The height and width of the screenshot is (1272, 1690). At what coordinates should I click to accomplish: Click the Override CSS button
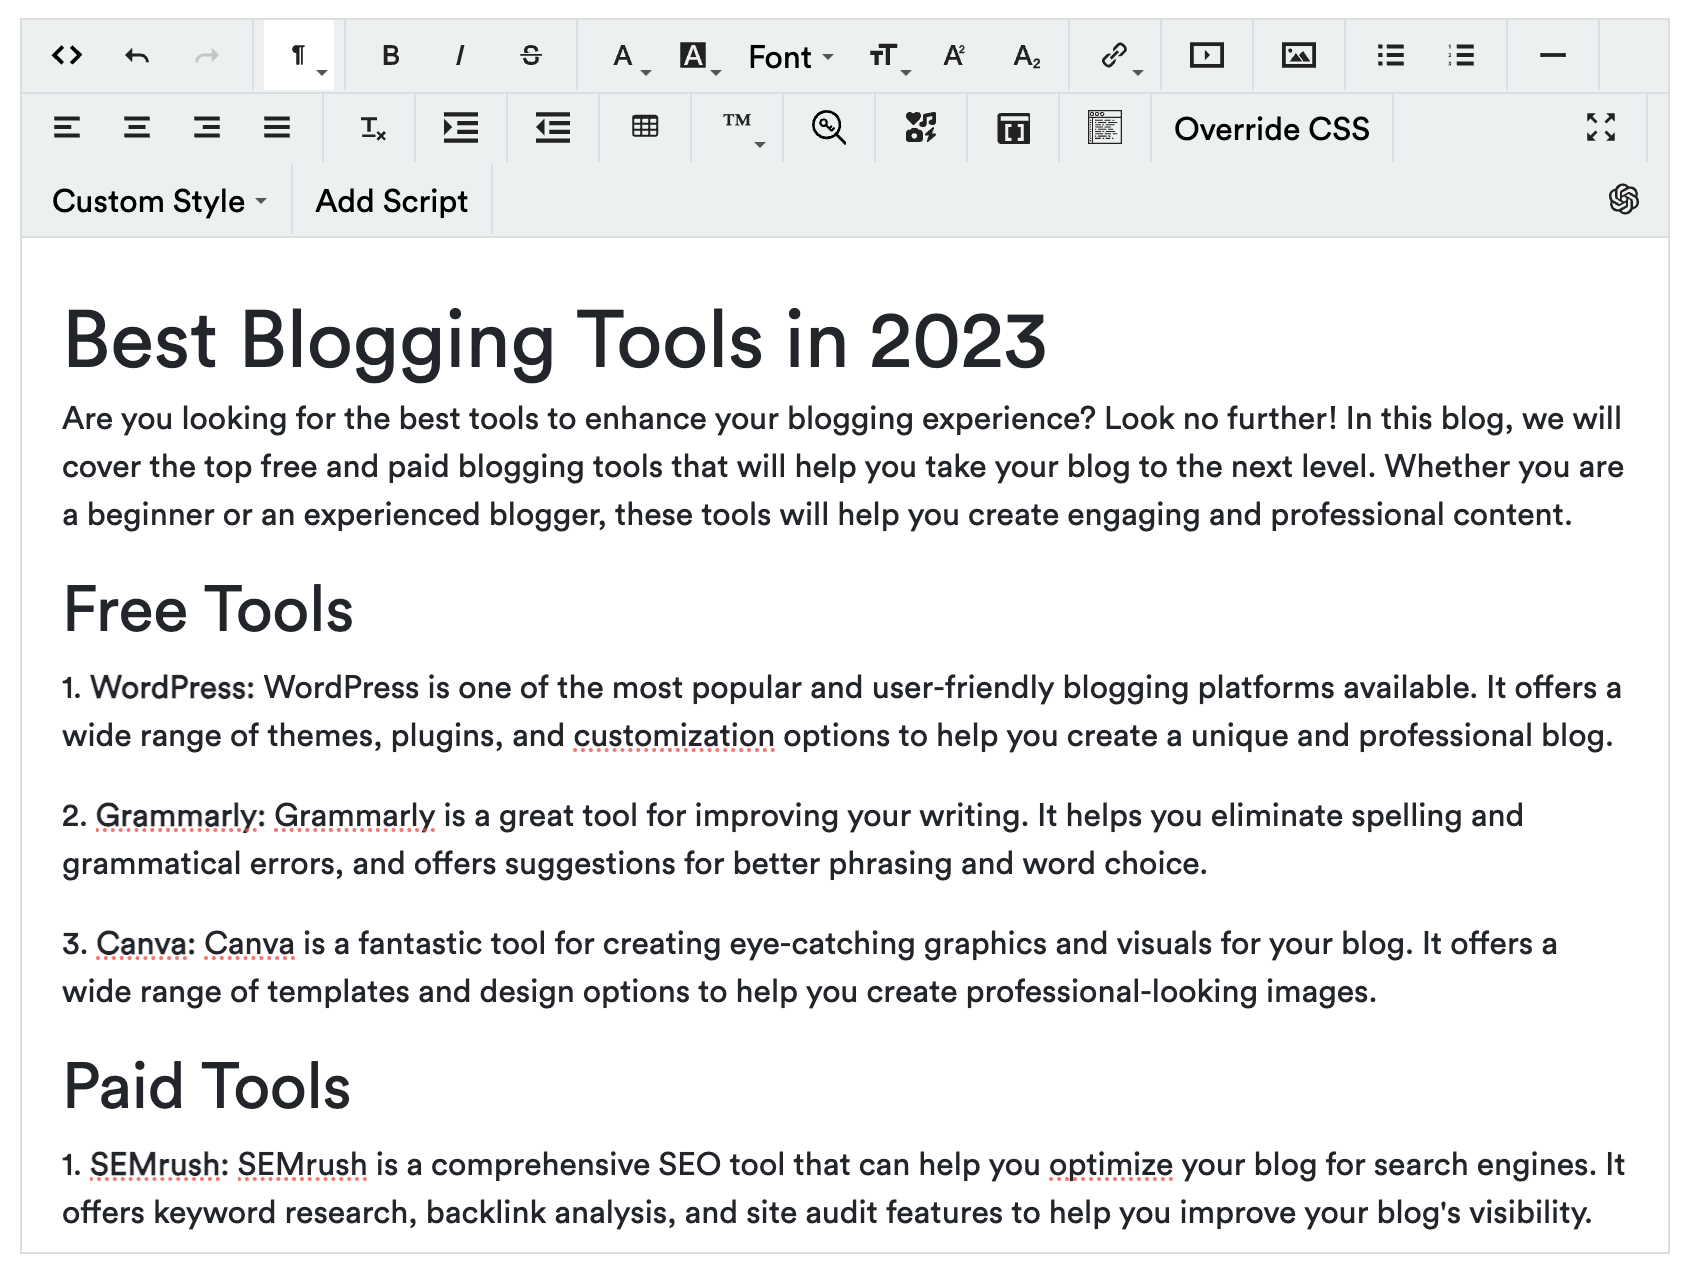point(1272,129)
